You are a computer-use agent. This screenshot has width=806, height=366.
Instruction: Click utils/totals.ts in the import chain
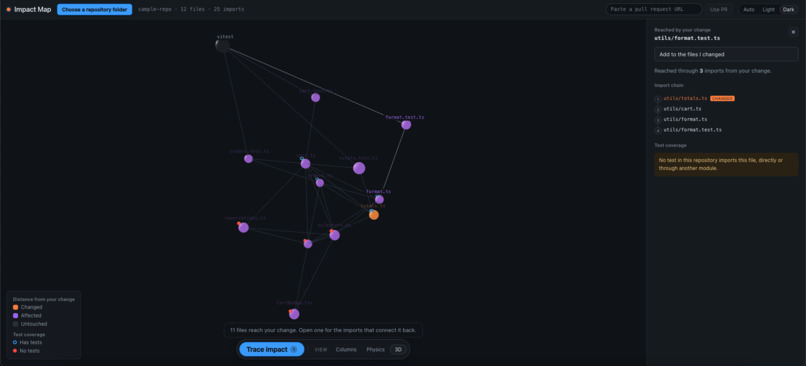tap(685, 98)
